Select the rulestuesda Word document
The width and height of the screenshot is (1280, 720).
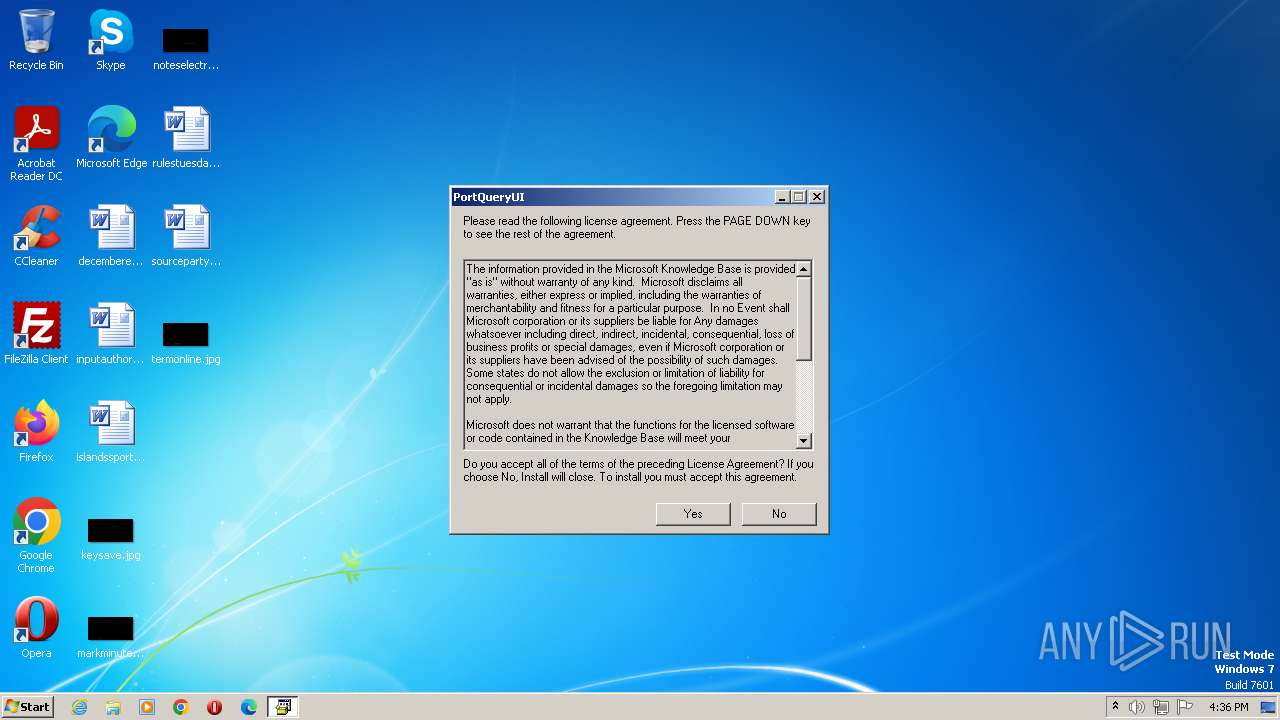(x=186, y=138)
